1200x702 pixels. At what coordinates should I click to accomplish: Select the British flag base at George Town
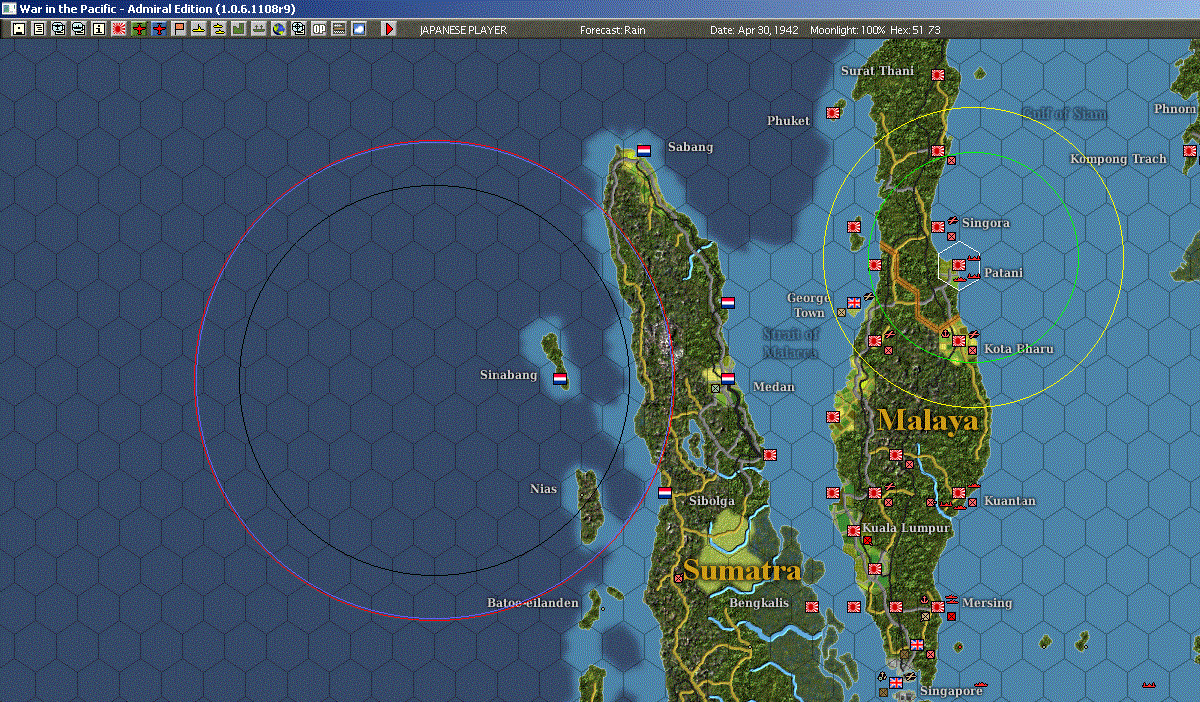pyautogui.click(x=854, y=302)
